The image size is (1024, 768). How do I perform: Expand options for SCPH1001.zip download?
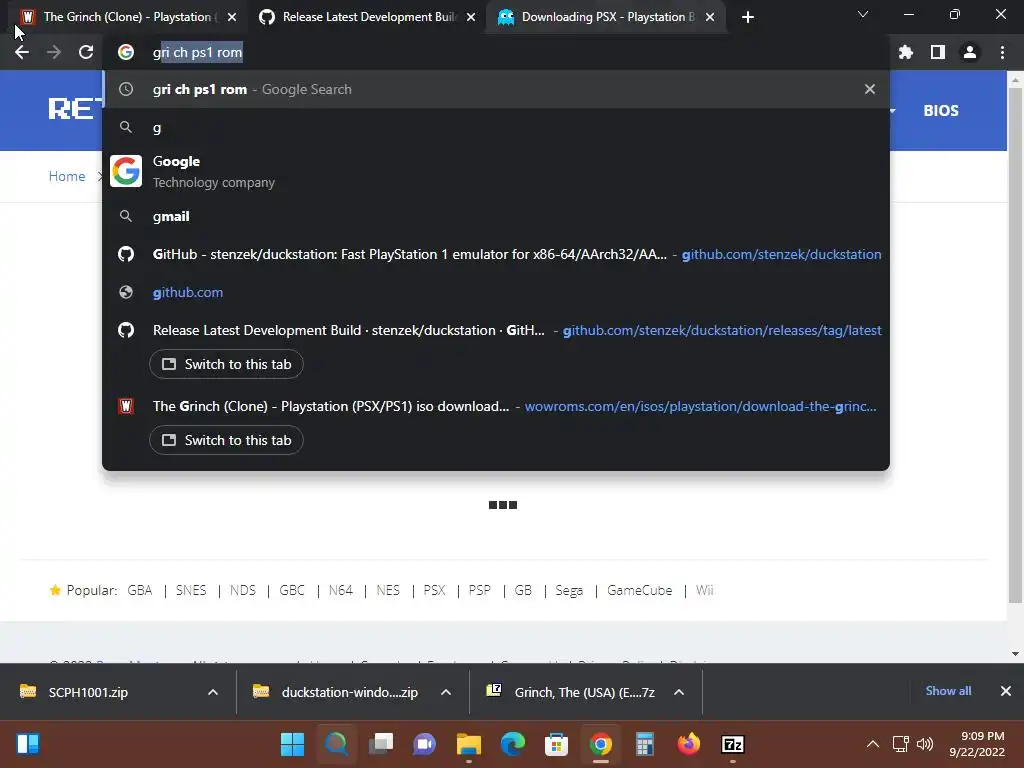click(x=213, y=692)
